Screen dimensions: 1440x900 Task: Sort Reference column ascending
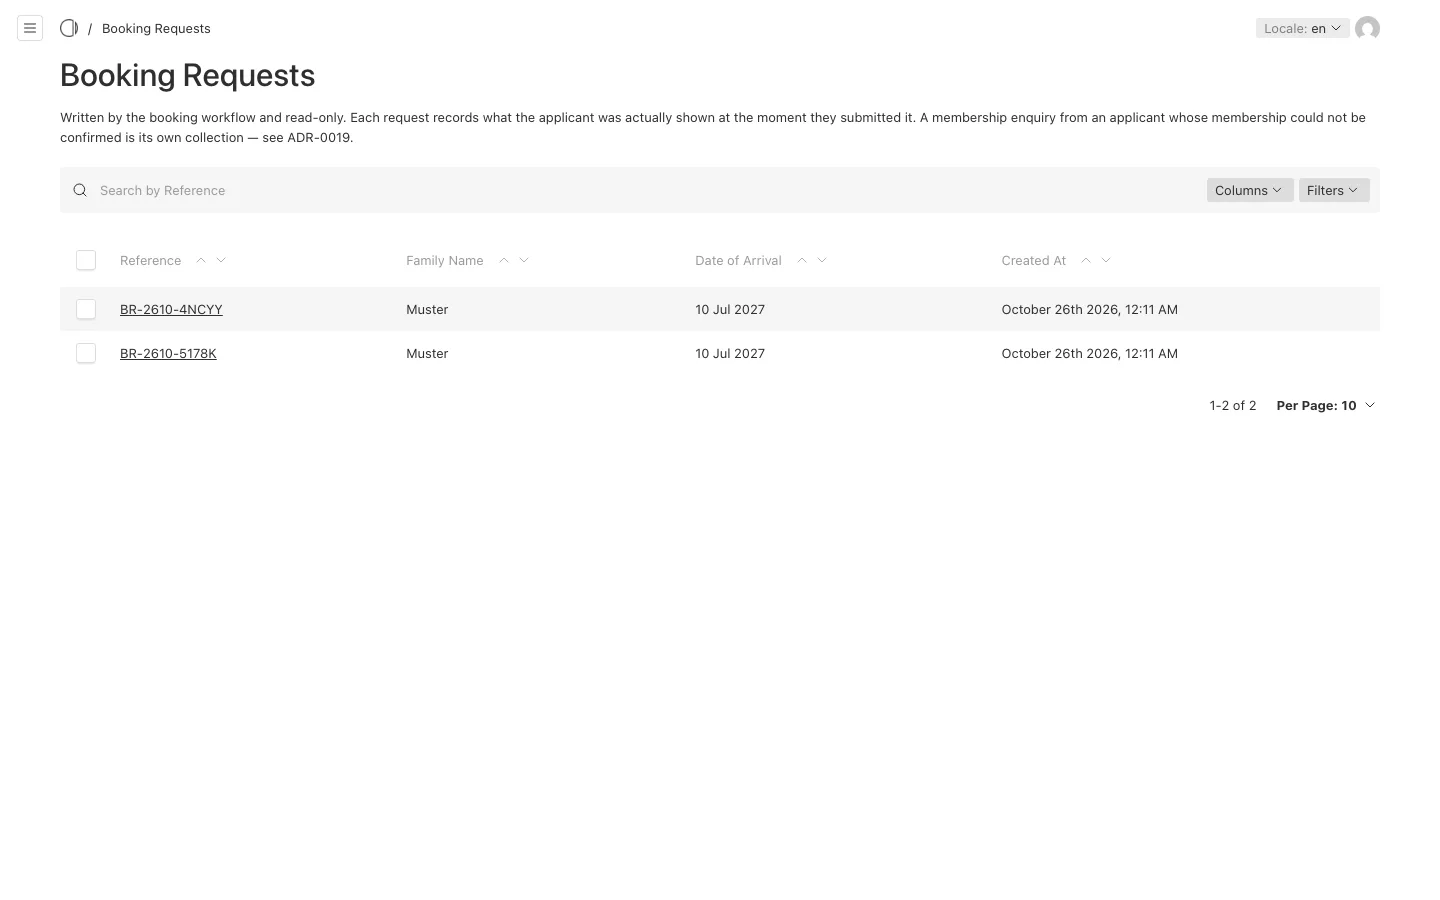coord(201,260)
